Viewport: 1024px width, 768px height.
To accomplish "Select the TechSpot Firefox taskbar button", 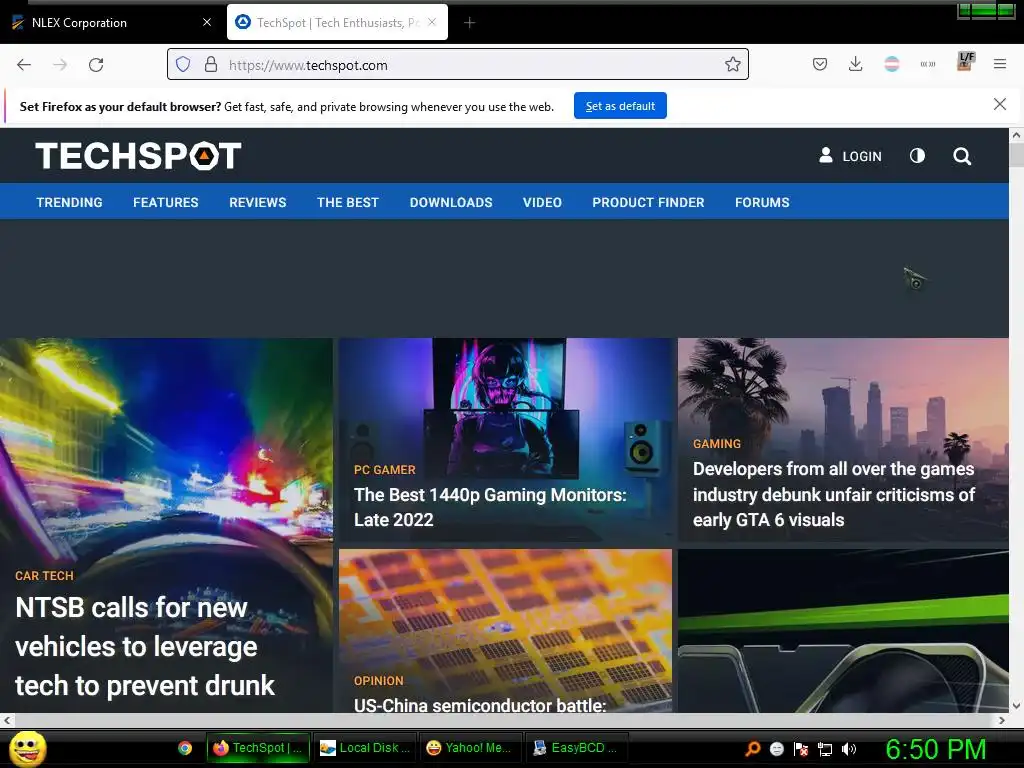I will coord(258,748).
